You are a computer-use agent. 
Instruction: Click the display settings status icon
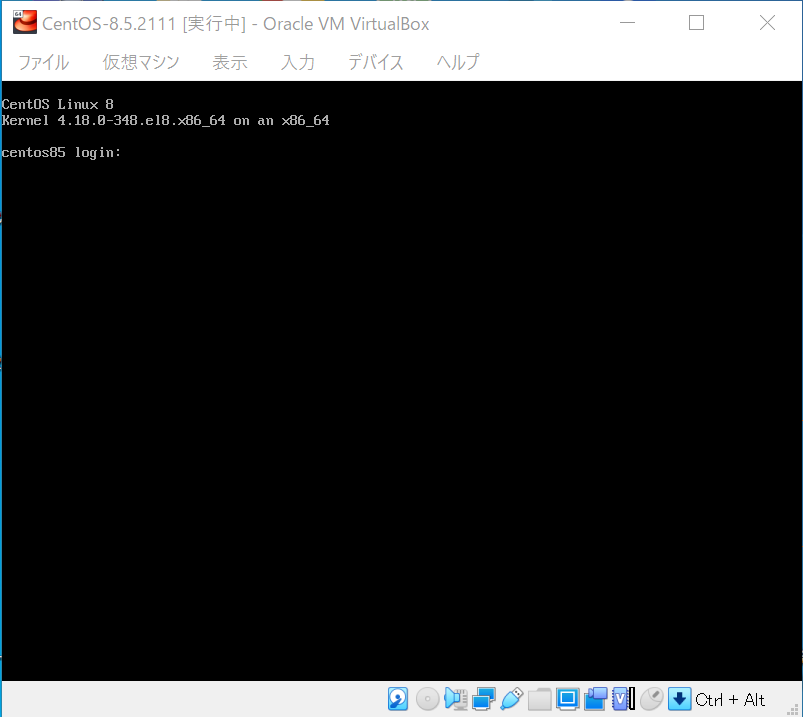pyautogui.click(x=567, y=699)
